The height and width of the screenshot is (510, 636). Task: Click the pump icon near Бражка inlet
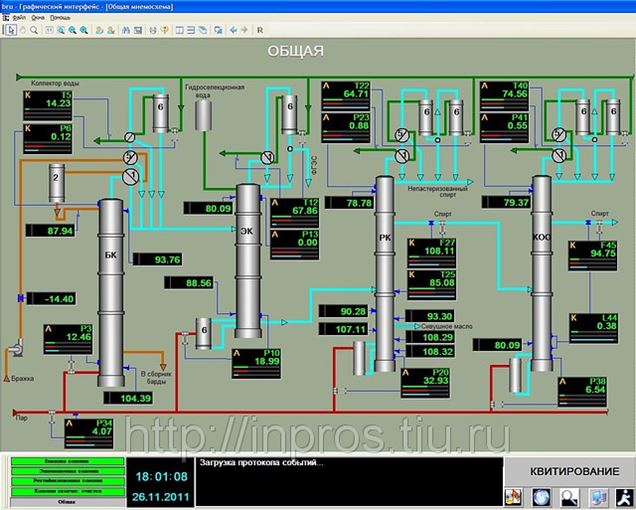[x=17, y=351]
